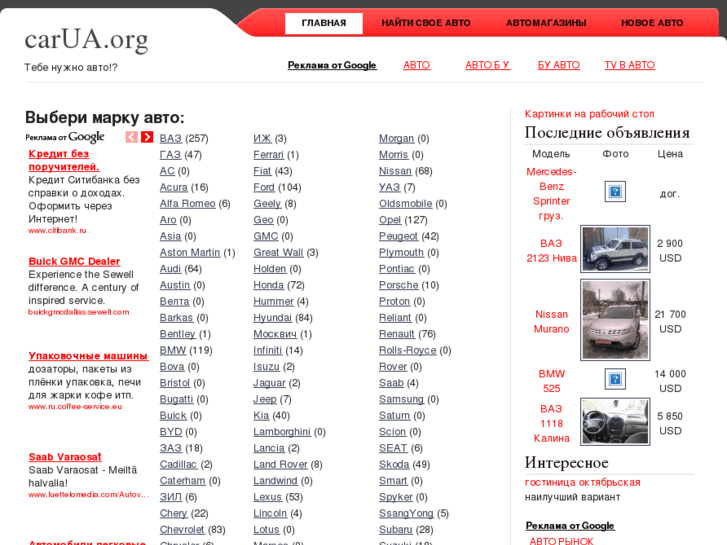
Task: Open the BMW 525 listing link
Action: 551,381
